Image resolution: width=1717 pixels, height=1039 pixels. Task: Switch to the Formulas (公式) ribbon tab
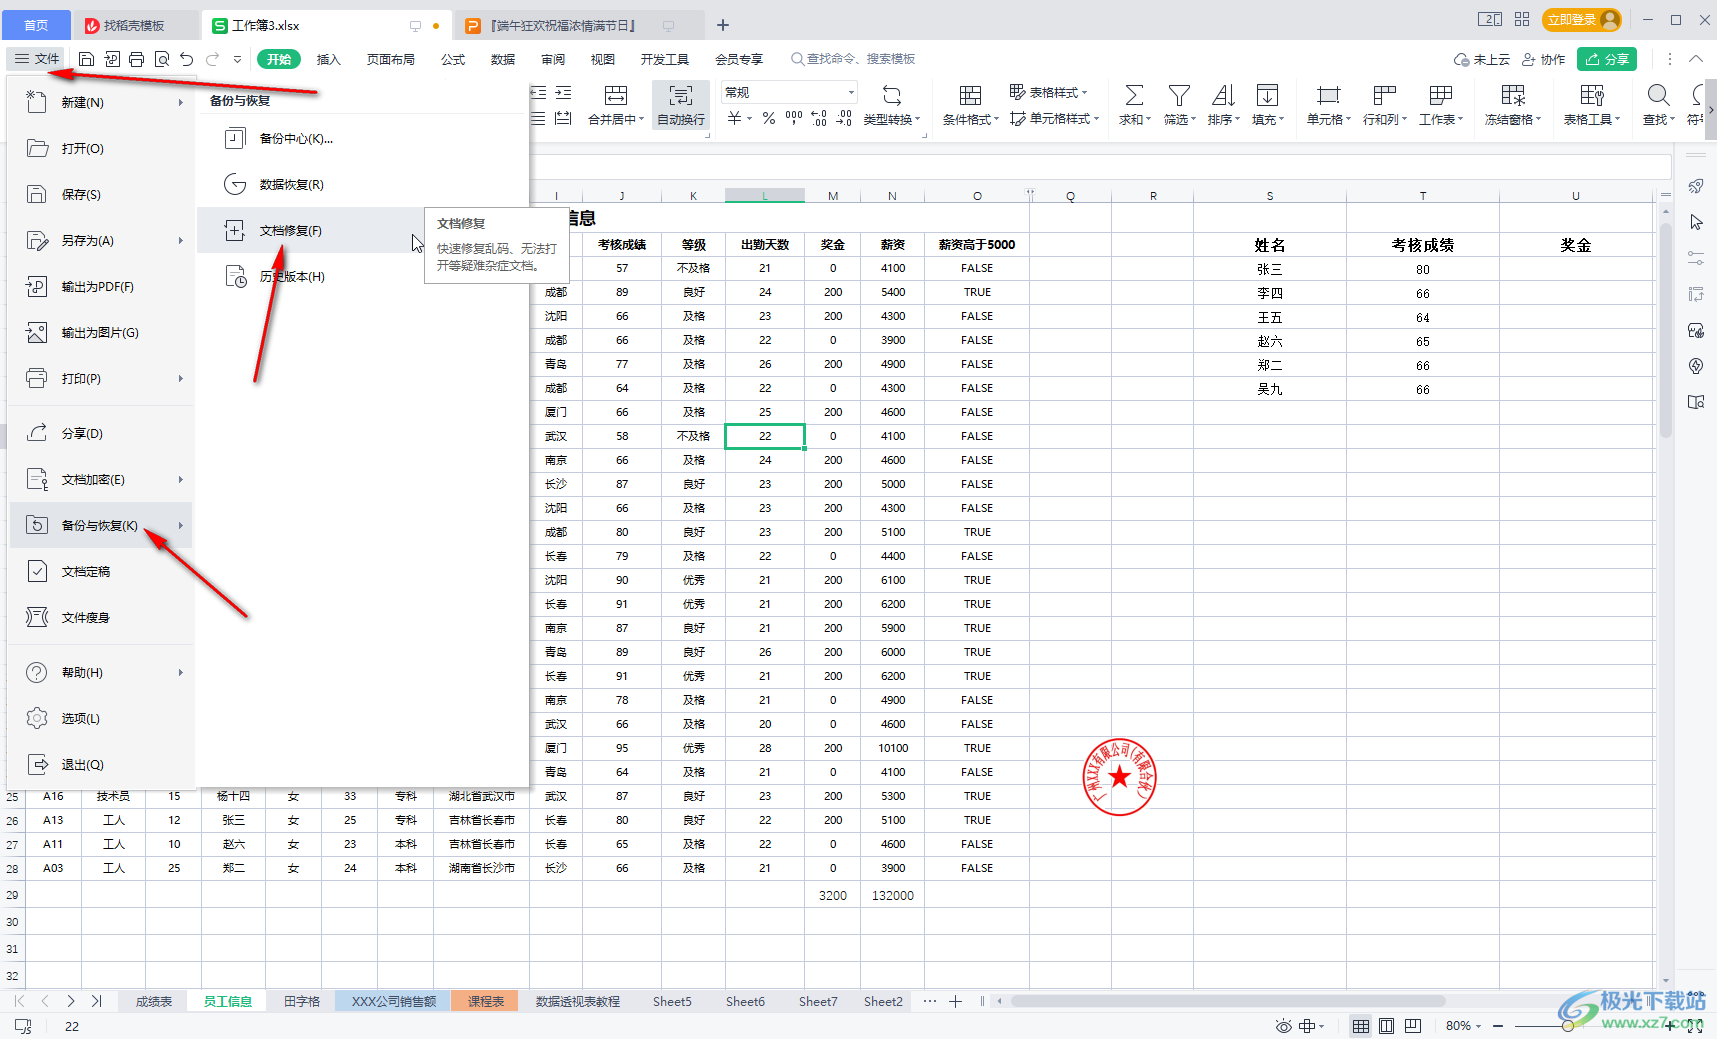click(453, 59)
